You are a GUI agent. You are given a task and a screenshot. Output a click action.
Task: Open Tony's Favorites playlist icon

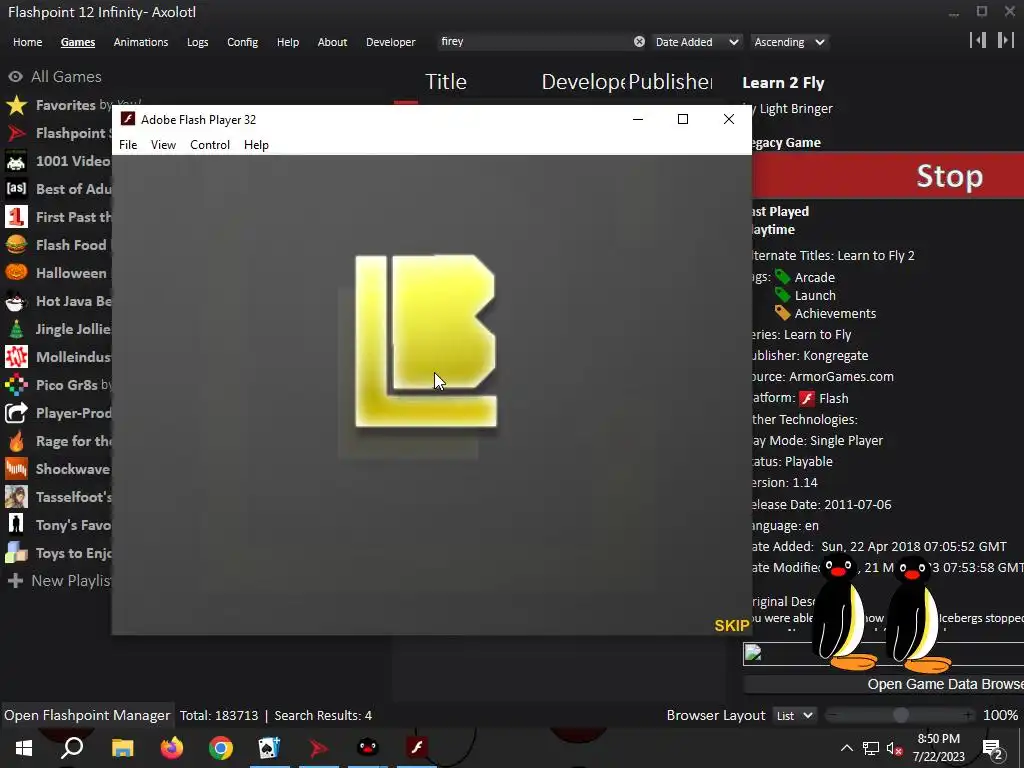pyautogui.click(x=16, y=525)
